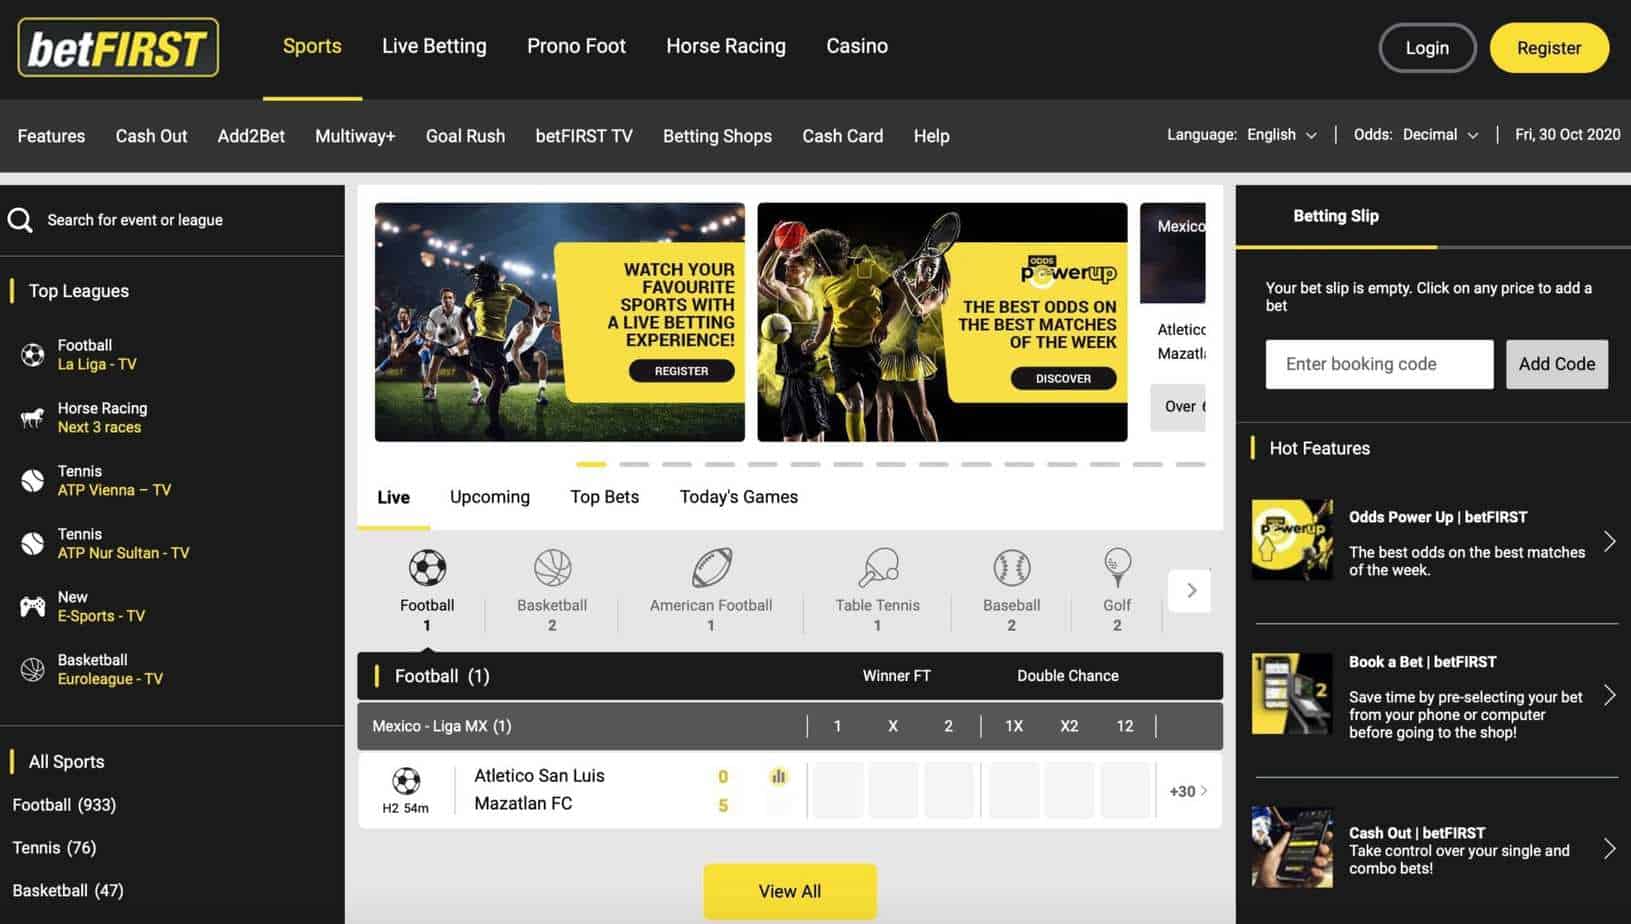Open the Horse Racing section

pos(726,46)
